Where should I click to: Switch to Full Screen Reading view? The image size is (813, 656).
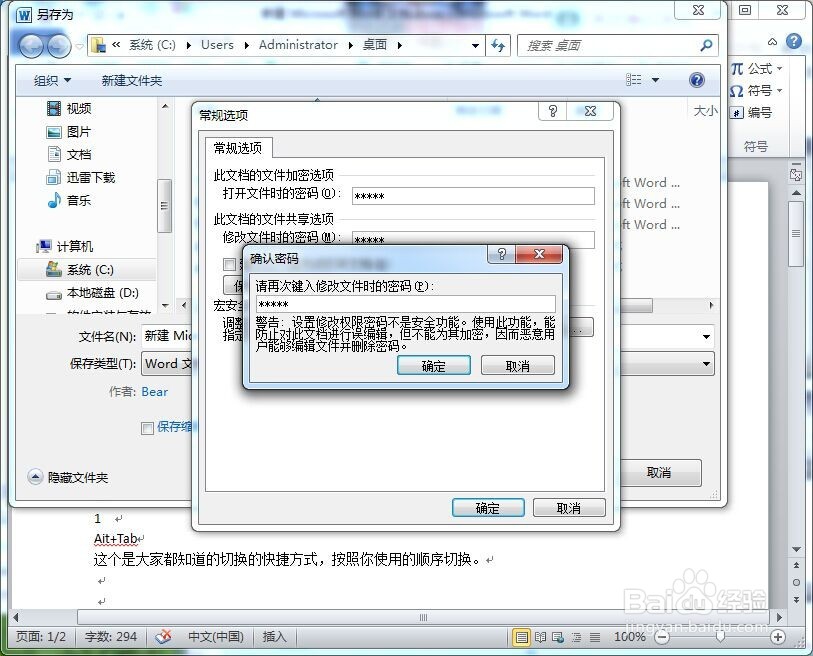point(540,637)
